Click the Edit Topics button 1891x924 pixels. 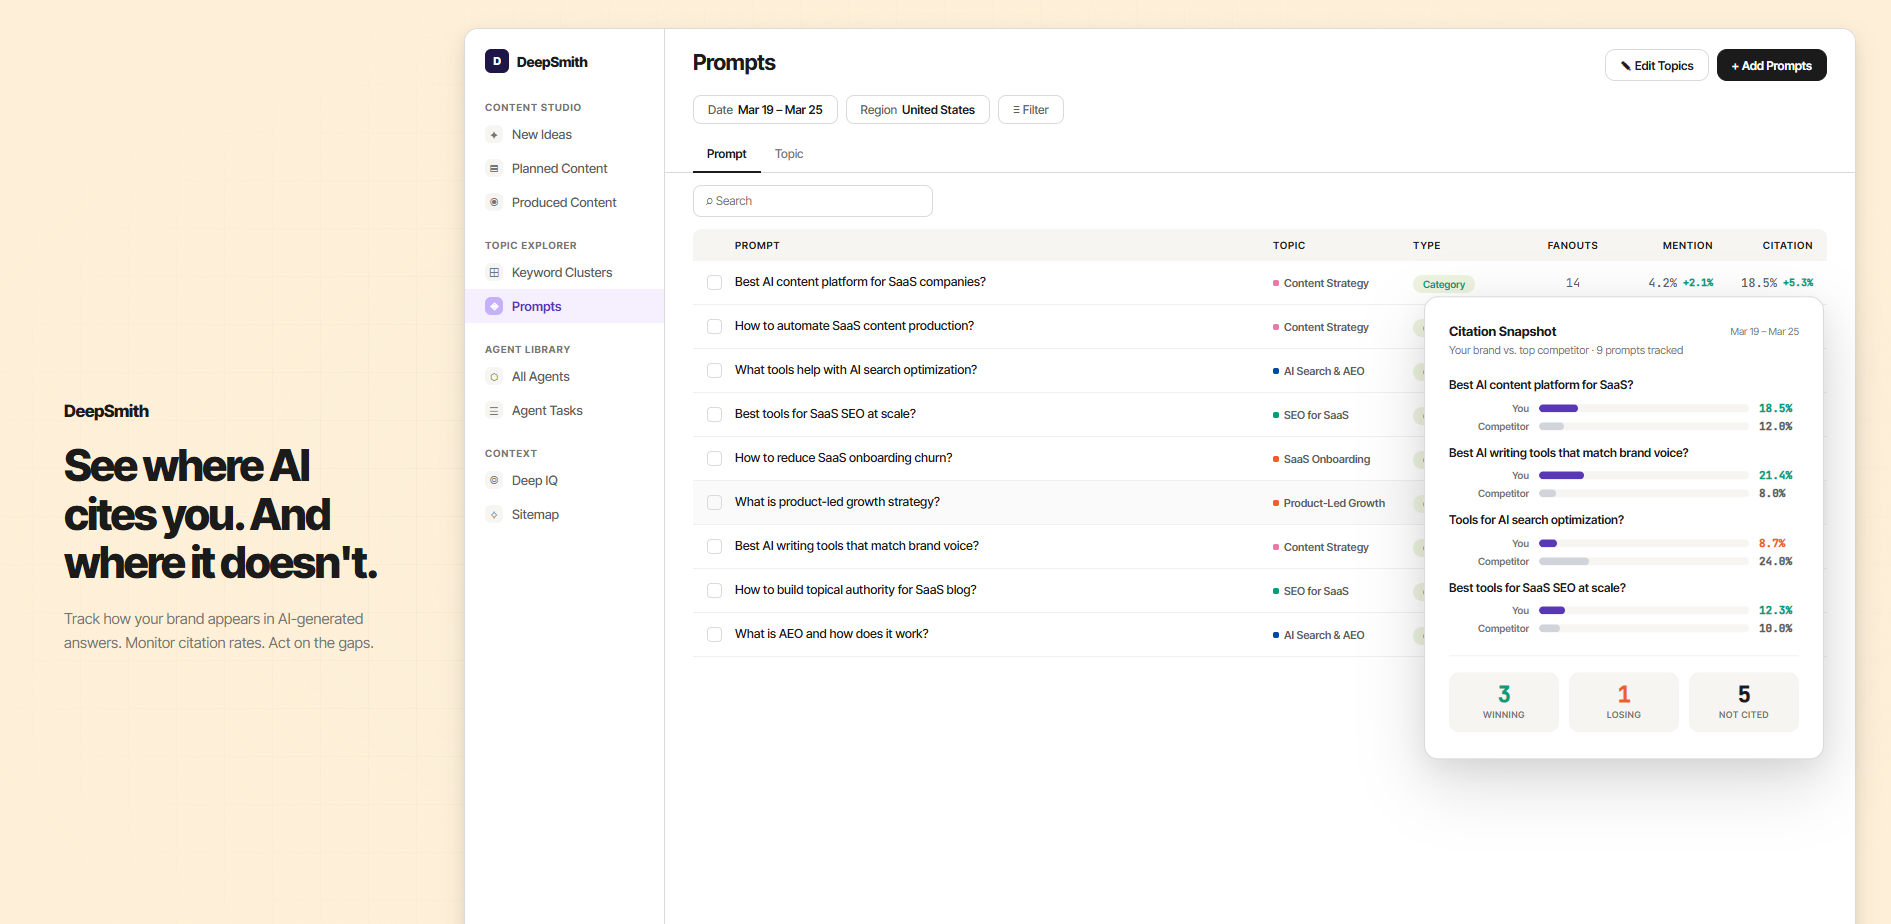point(1656,66)
